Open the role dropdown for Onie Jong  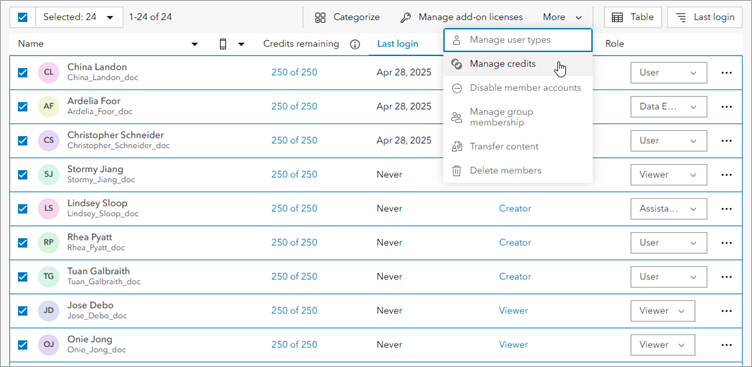point(663,345)
